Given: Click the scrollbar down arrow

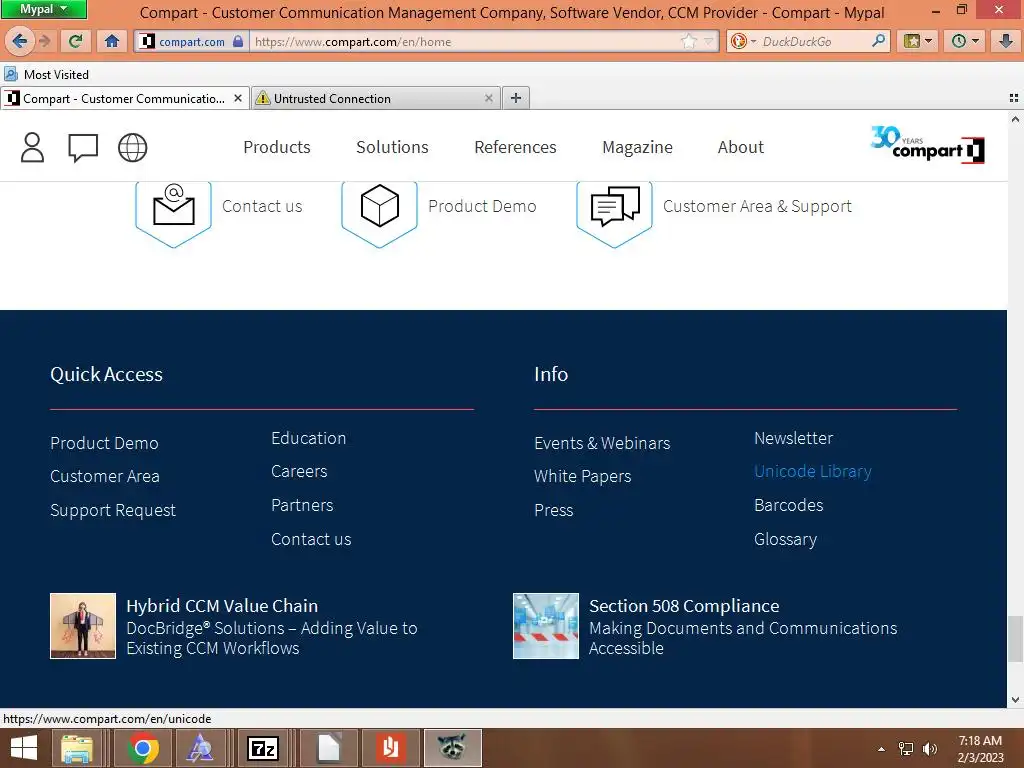Looking at the screenshot, I should (1015, 699).
